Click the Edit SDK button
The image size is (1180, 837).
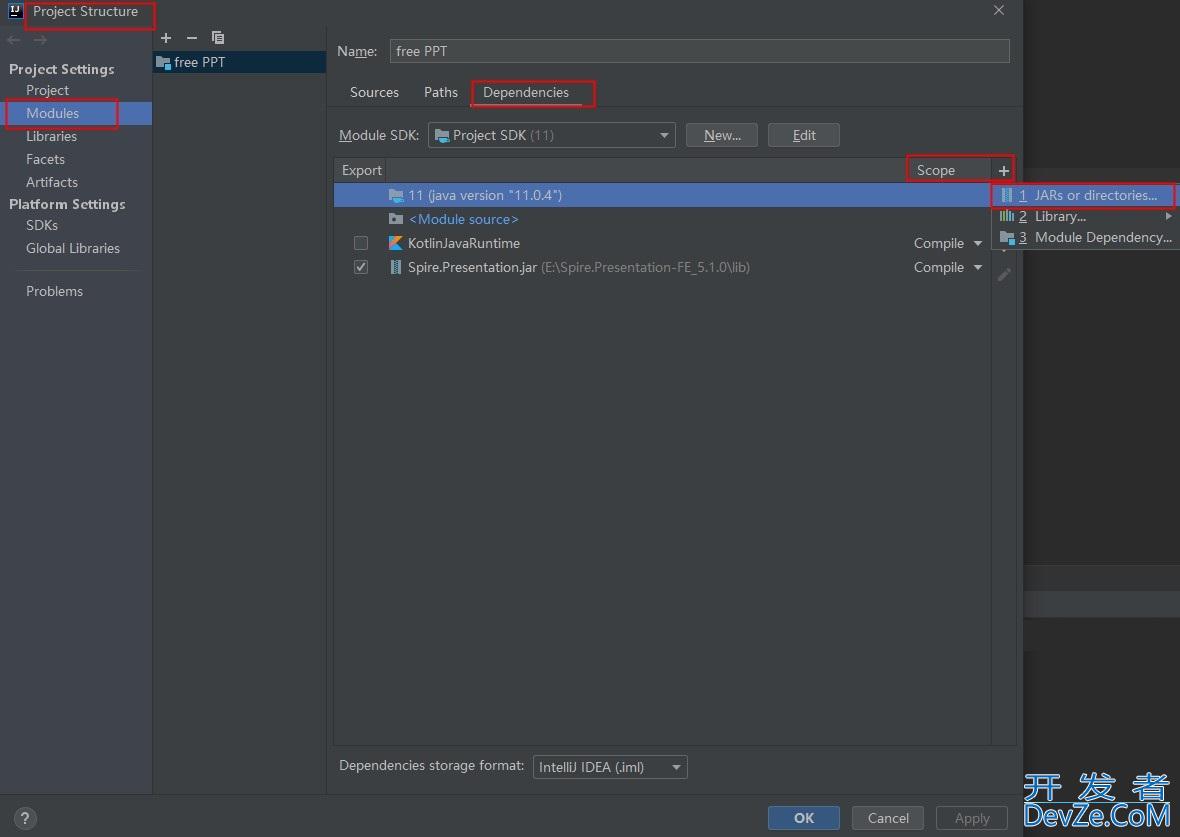tap(804, 135)
